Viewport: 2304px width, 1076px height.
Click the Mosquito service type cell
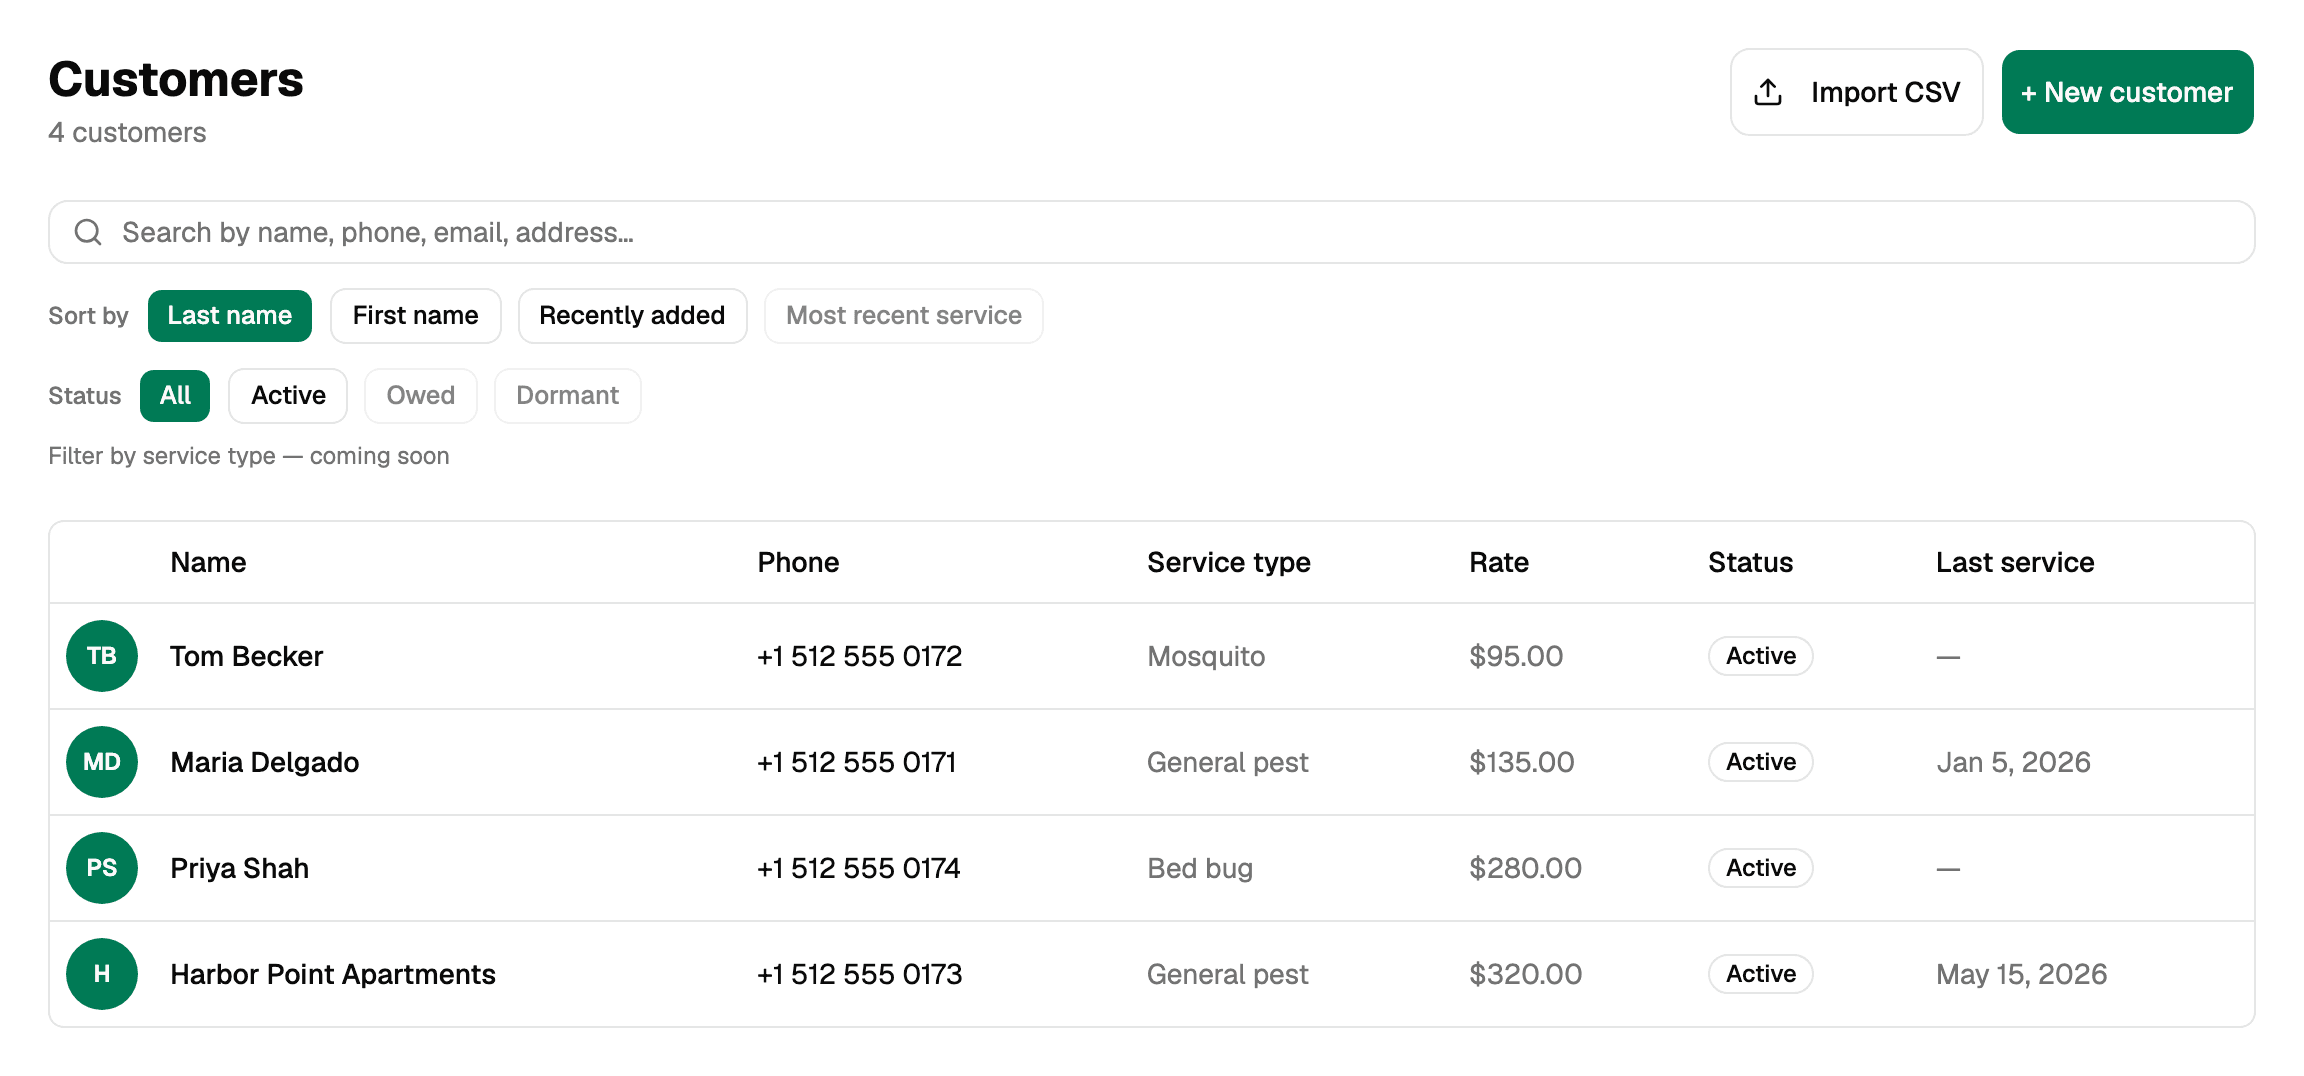[x=1206, y=656]
